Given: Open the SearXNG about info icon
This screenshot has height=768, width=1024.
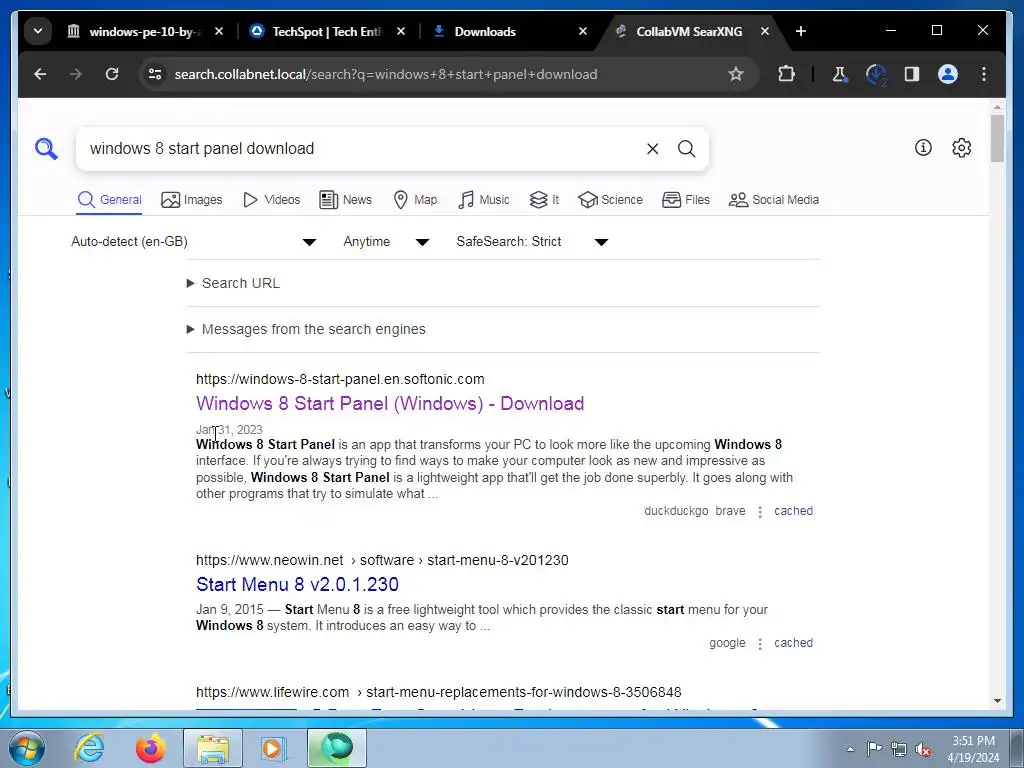Looking at the screenshot, I should [923, 148].
